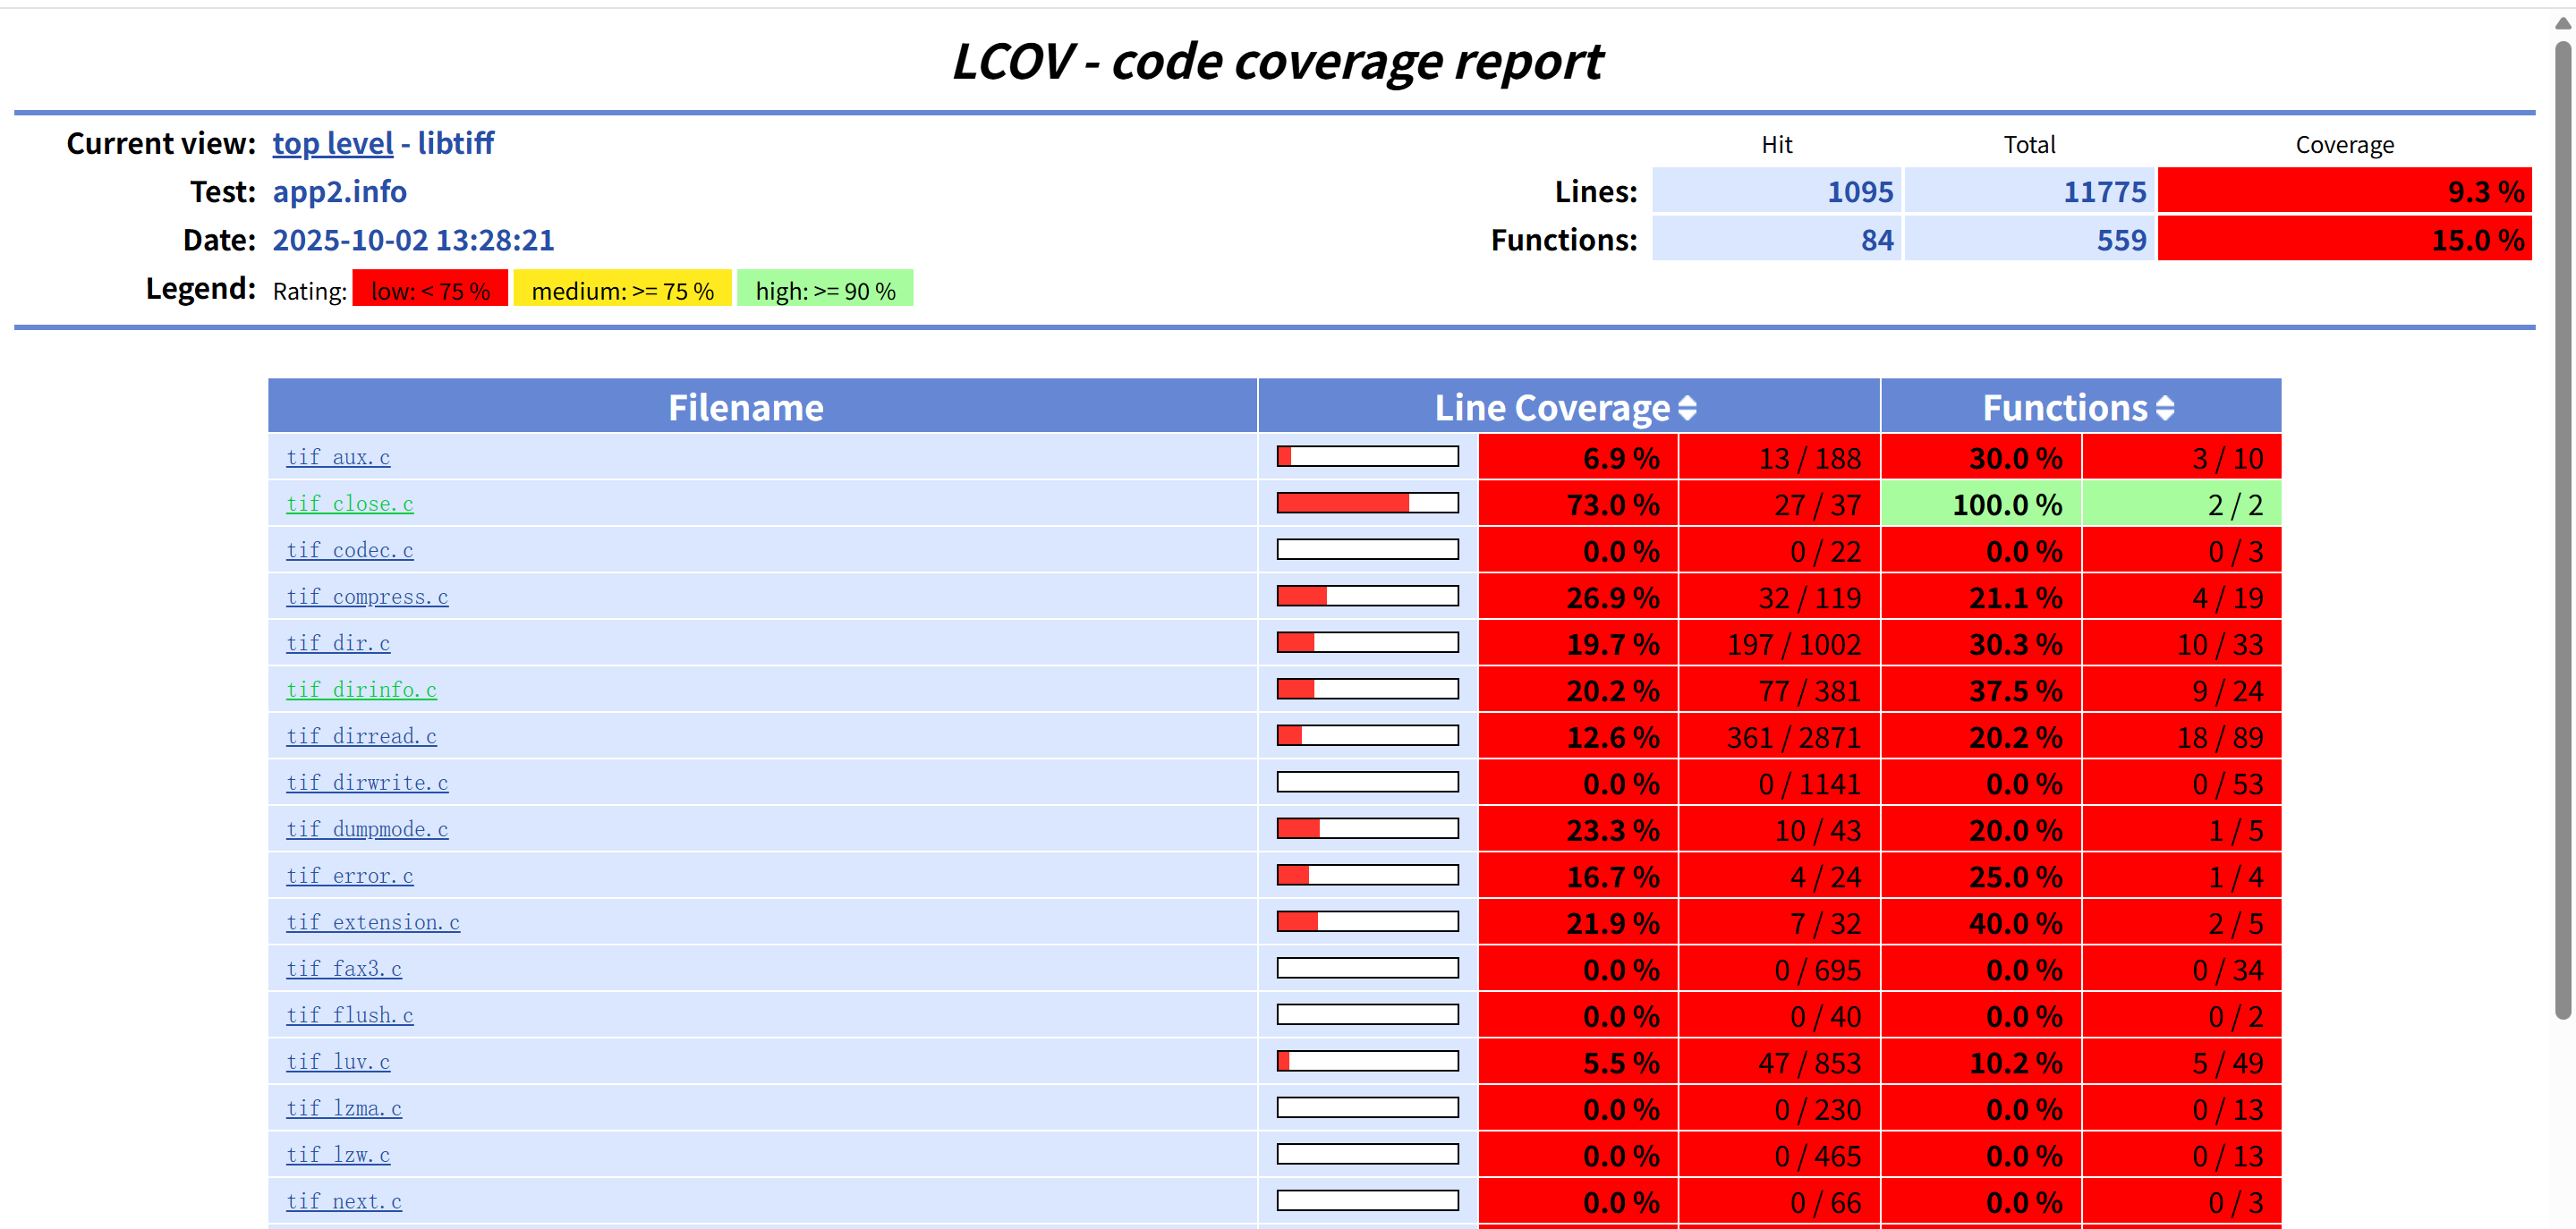The image size is (2576, 1229).
Task: View tif_dir.c source coverage
Action: pyautogui.click(x=338, y=643)
